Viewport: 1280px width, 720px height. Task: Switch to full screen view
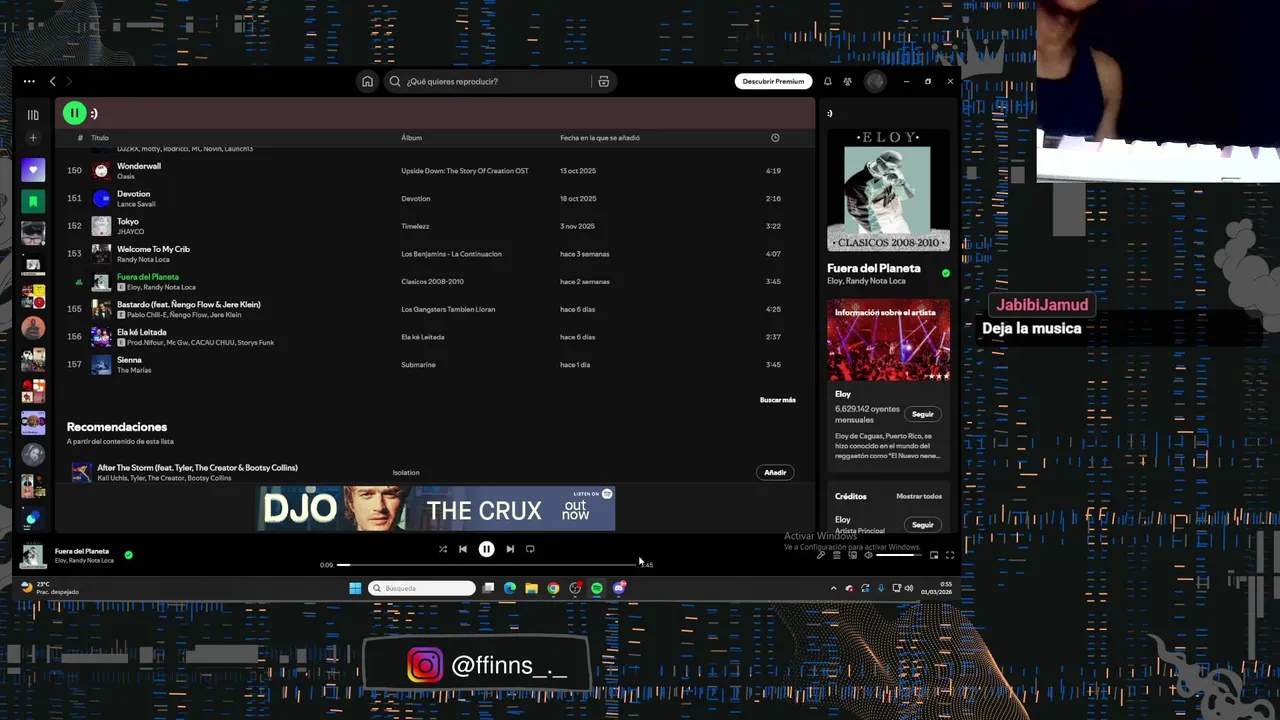[950, 555]
